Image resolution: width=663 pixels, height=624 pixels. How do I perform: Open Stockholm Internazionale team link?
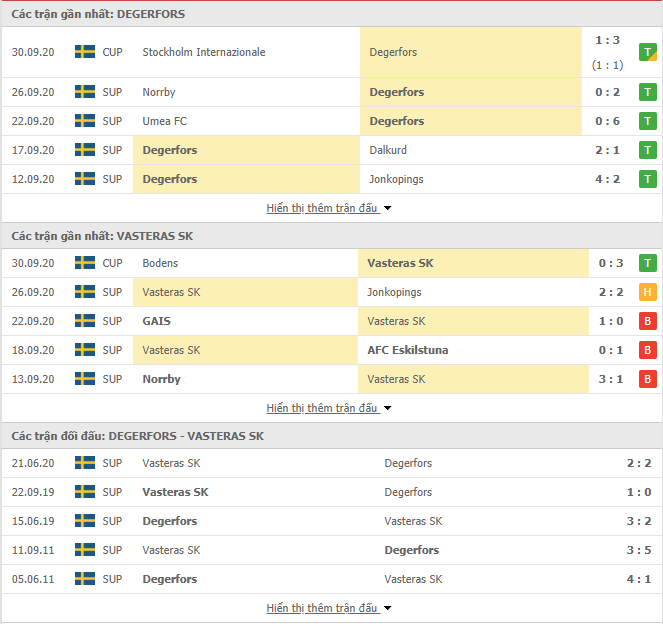click(204, 52)
